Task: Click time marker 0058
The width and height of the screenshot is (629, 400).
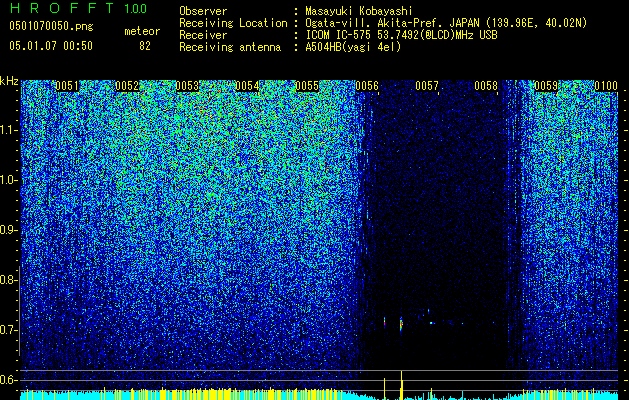Action: (x=486, y=86)
